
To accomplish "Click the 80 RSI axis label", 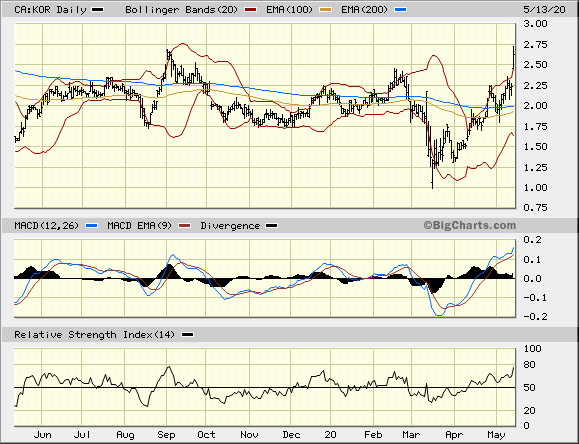I will 530,365.
